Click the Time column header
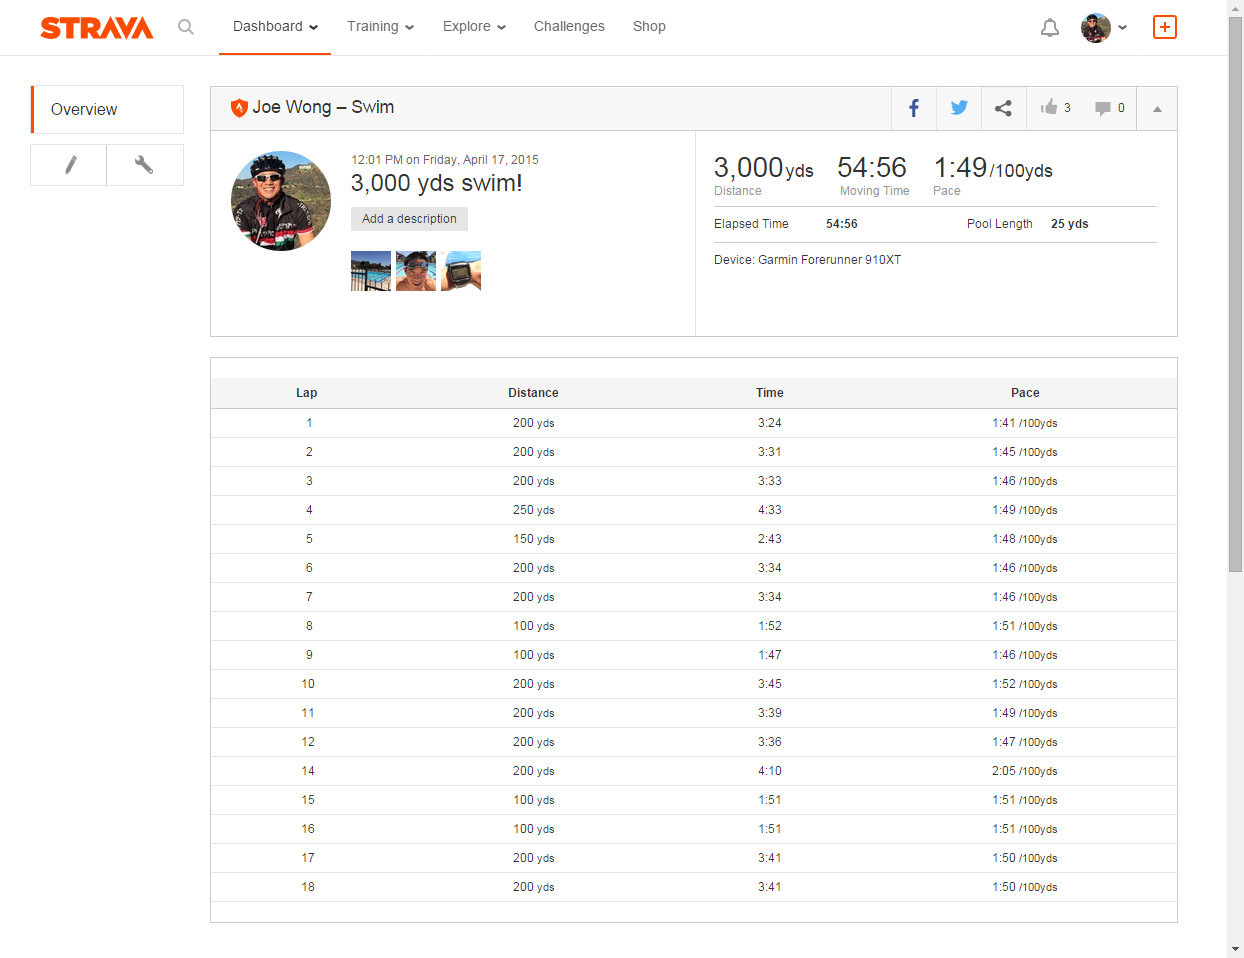Viewport: 1244px width, 958px height. tap(770, 393)
